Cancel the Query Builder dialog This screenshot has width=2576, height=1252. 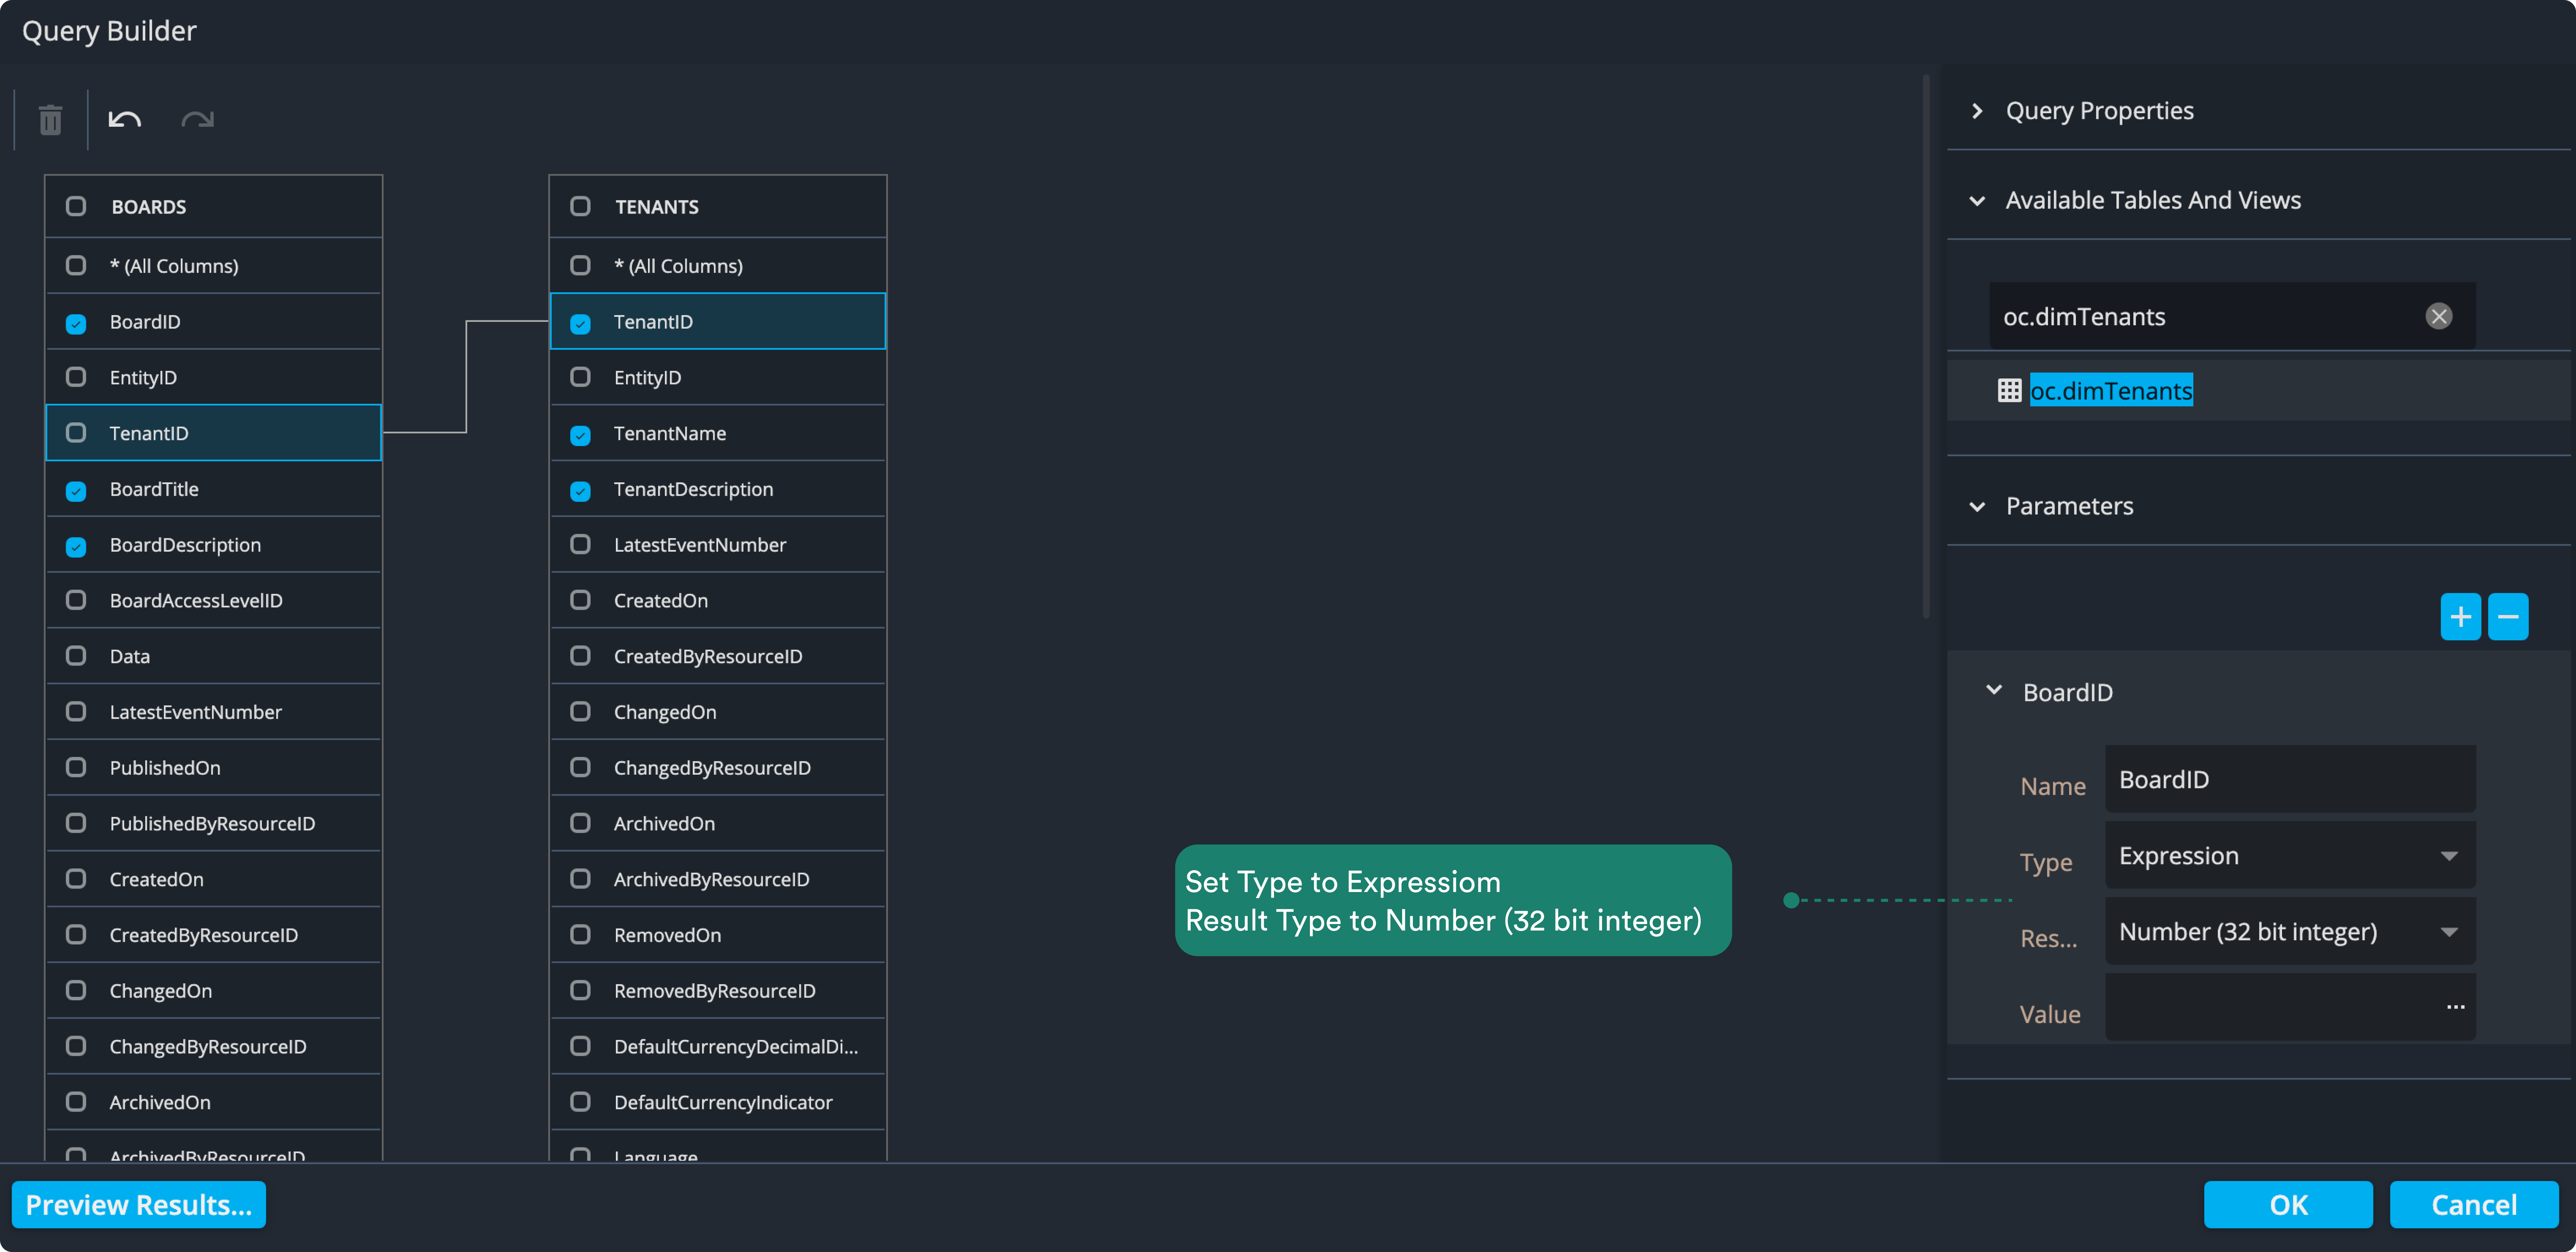coord(2474,1205)
